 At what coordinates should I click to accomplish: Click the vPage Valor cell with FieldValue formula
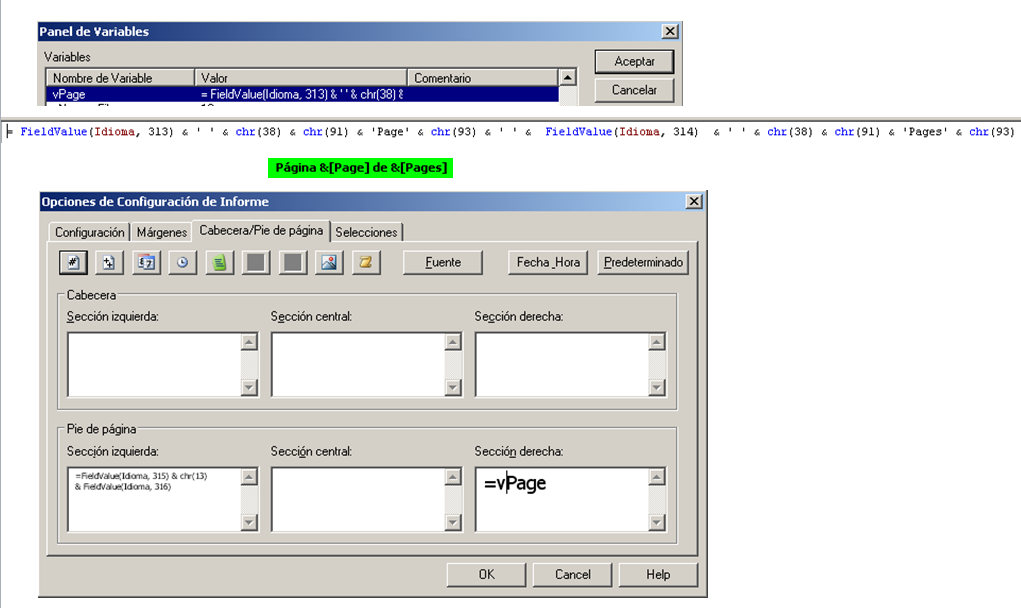301,94
